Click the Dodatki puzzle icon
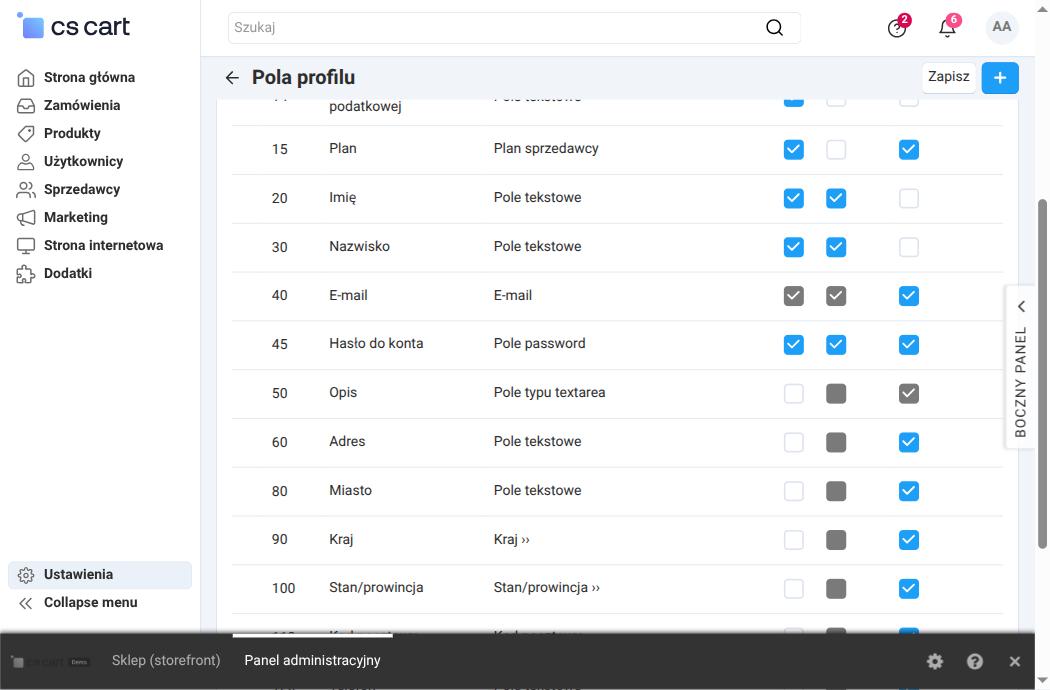 tap(25, 274)
